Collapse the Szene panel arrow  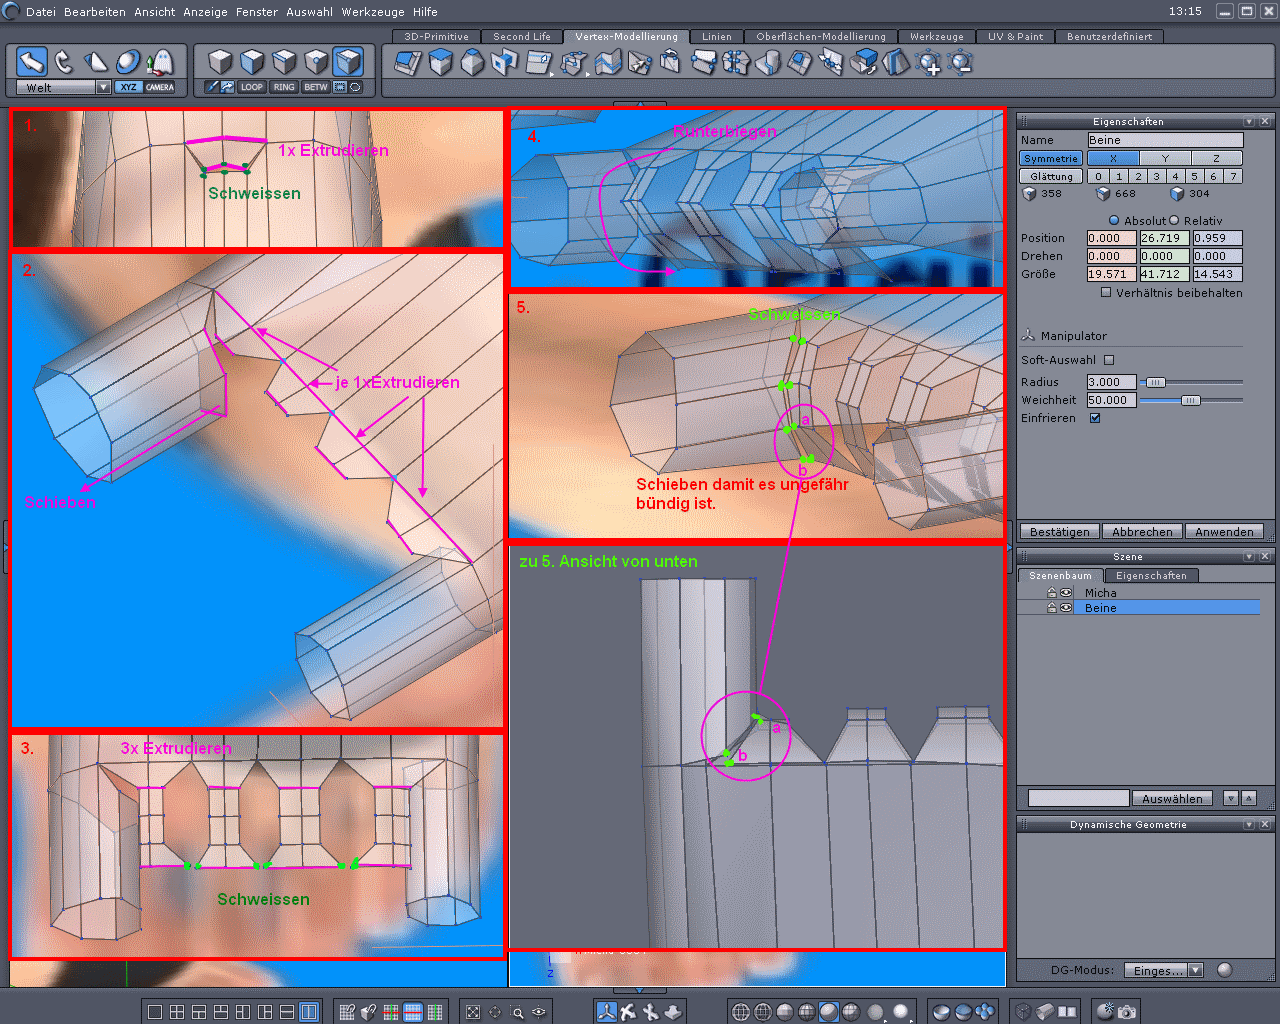tap(1249, 557)
